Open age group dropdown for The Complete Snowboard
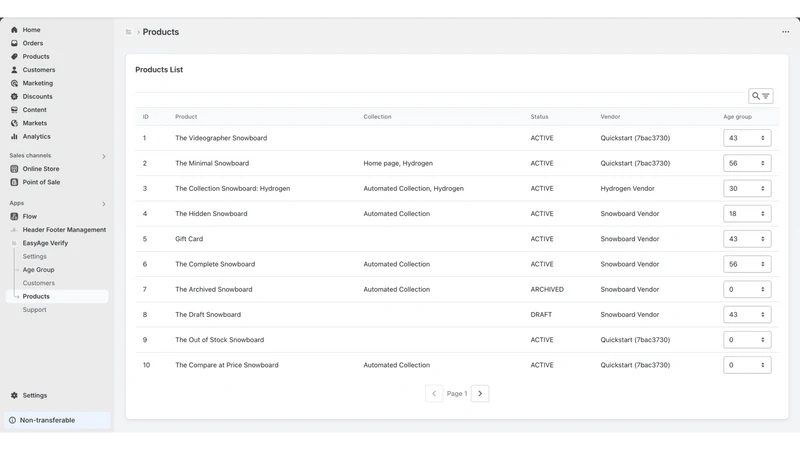This screenshot has height=450, width=800. click(x=747, y=264)
